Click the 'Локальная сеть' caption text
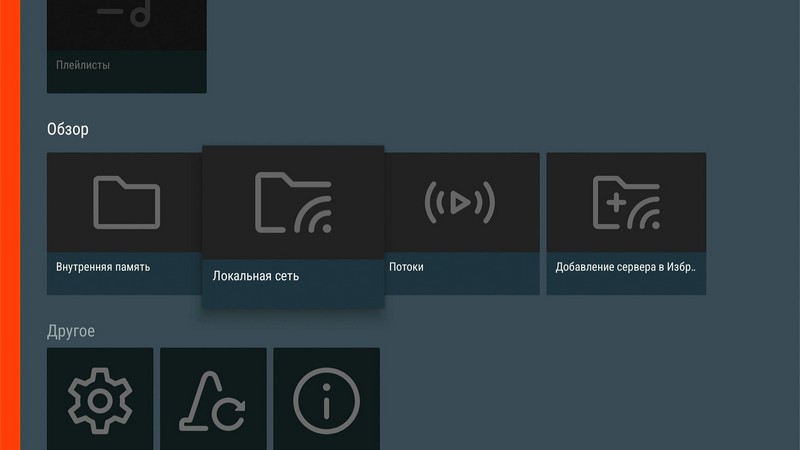Image resolution: width=800 pixels, height=450 pixels. point(255,276)
